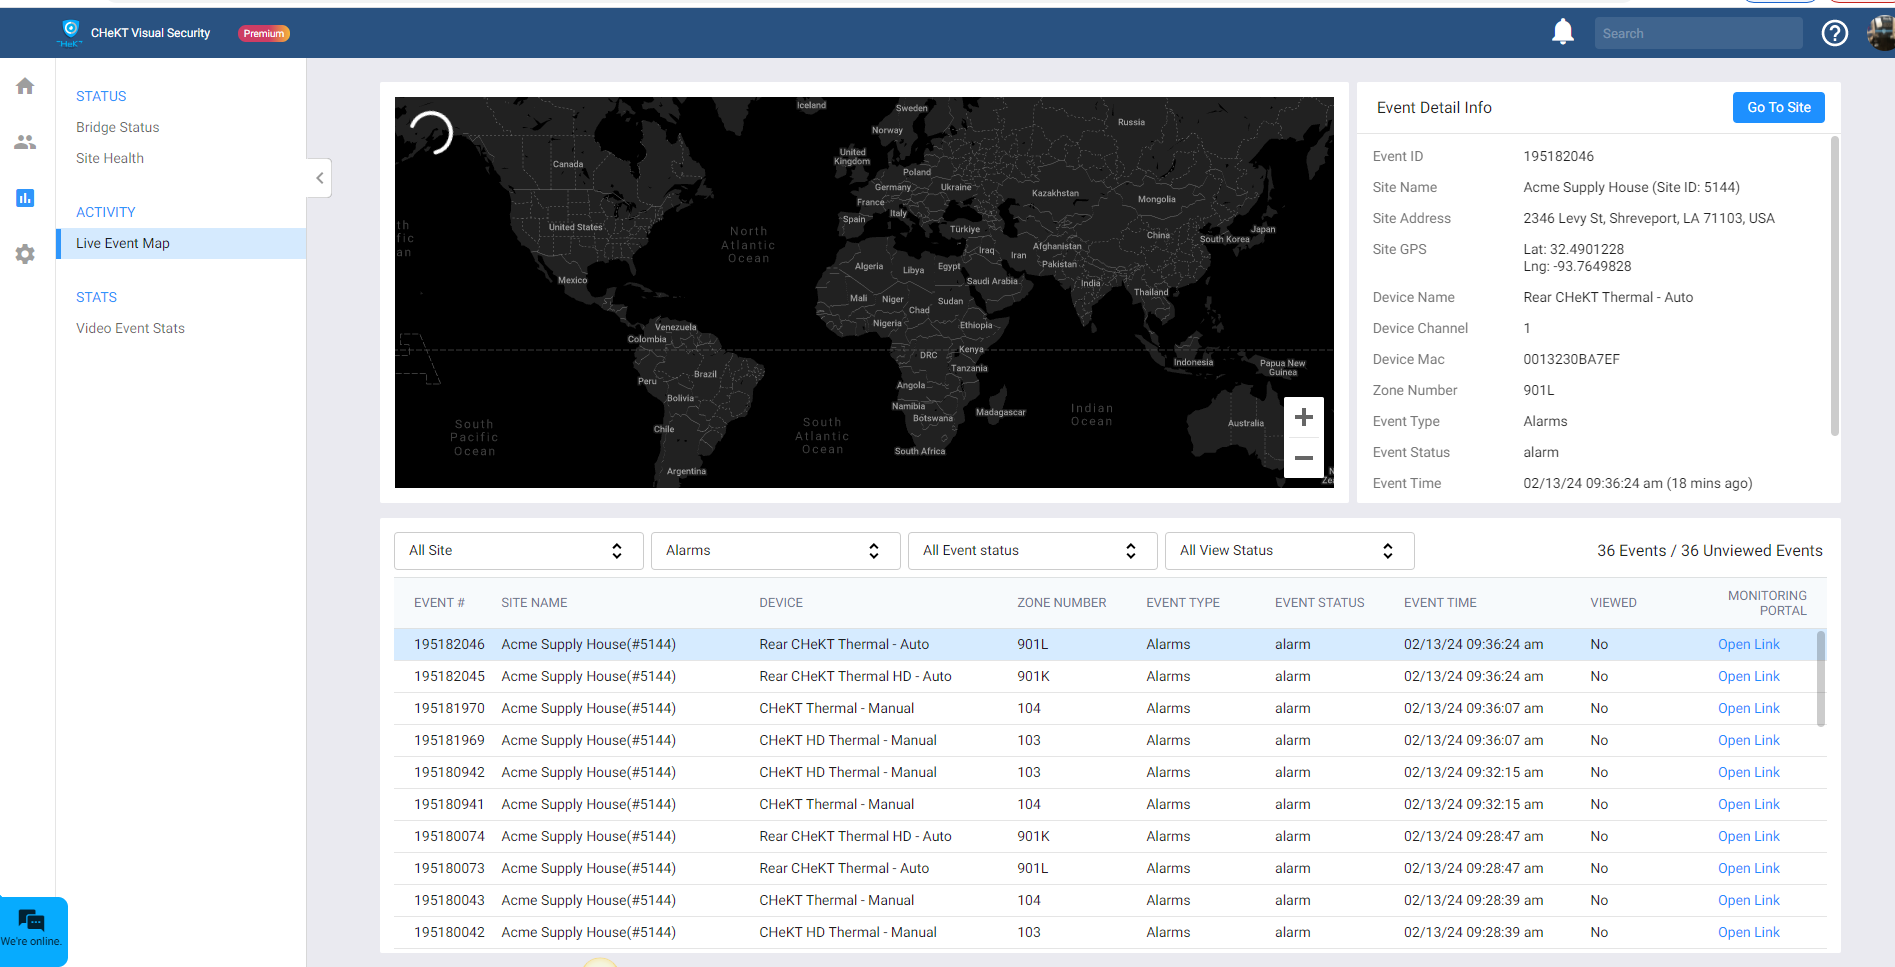Open Link for event 195180073
This screenshot has width=1895, height=967.
click(x=1748, y=868)
